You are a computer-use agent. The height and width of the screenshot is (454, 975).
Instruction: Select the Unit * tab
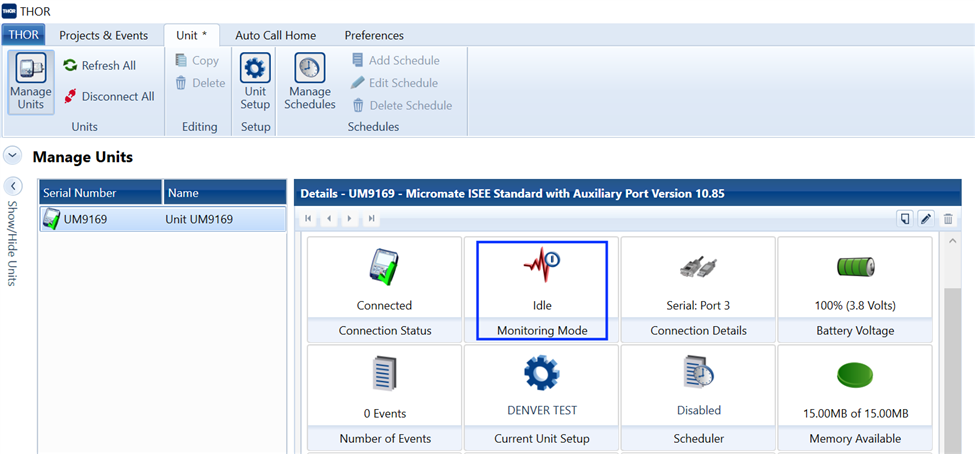192,35
